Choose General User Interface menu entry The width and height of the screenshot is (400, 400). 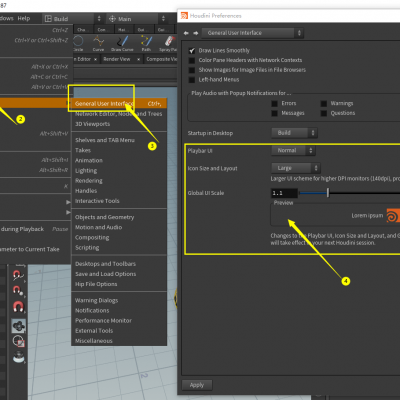pos(119,103)
